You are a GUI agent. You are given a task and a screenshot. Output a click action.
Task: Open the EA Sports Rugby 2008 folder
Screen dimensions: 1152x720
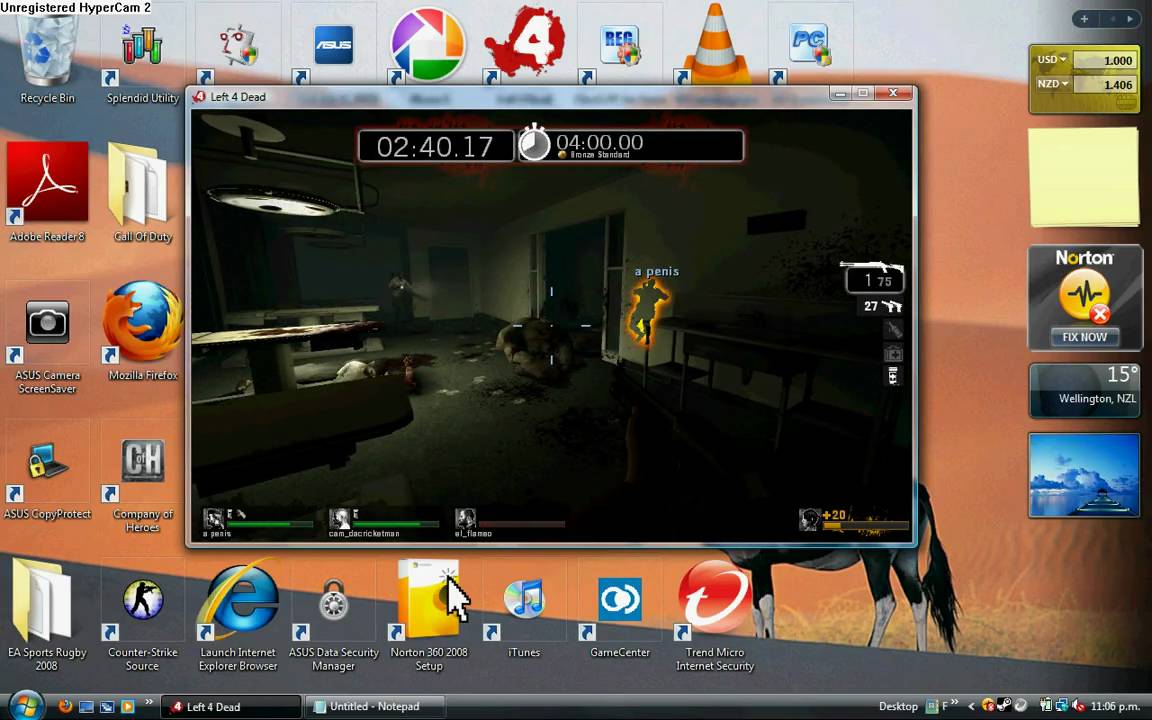pos(46,613)
